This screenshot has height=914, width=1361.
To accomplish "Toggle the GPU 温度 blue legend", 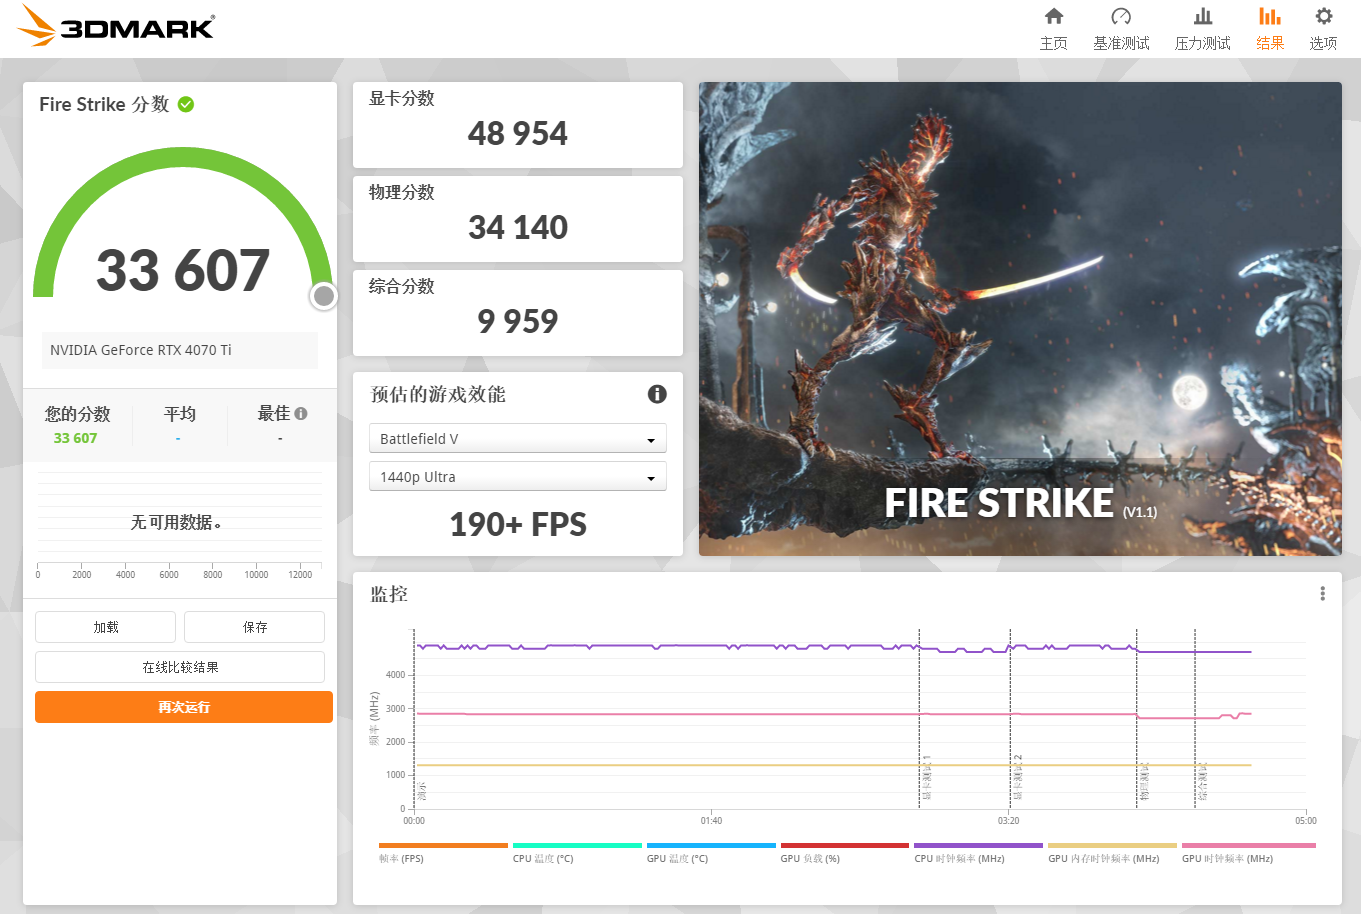I will coord(711,853).
